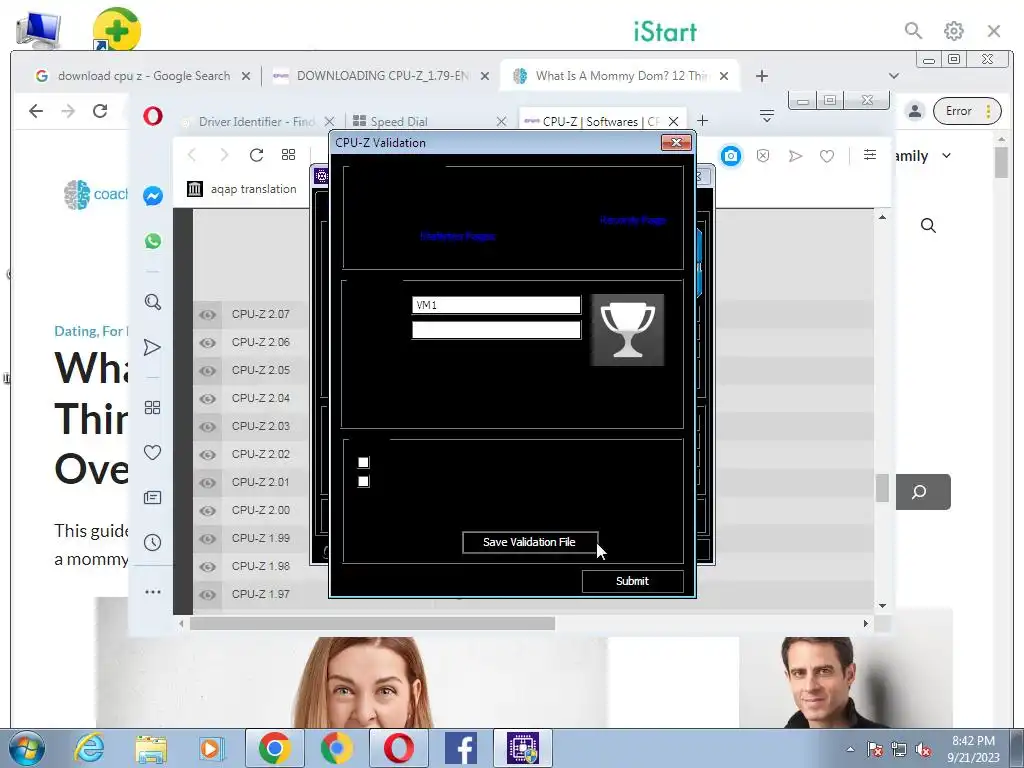The height and width of the screenshot is (768, 1024).
Task: Select the CPU-Z Softwares tab in Opera
Action: click(x=602, y=121)
